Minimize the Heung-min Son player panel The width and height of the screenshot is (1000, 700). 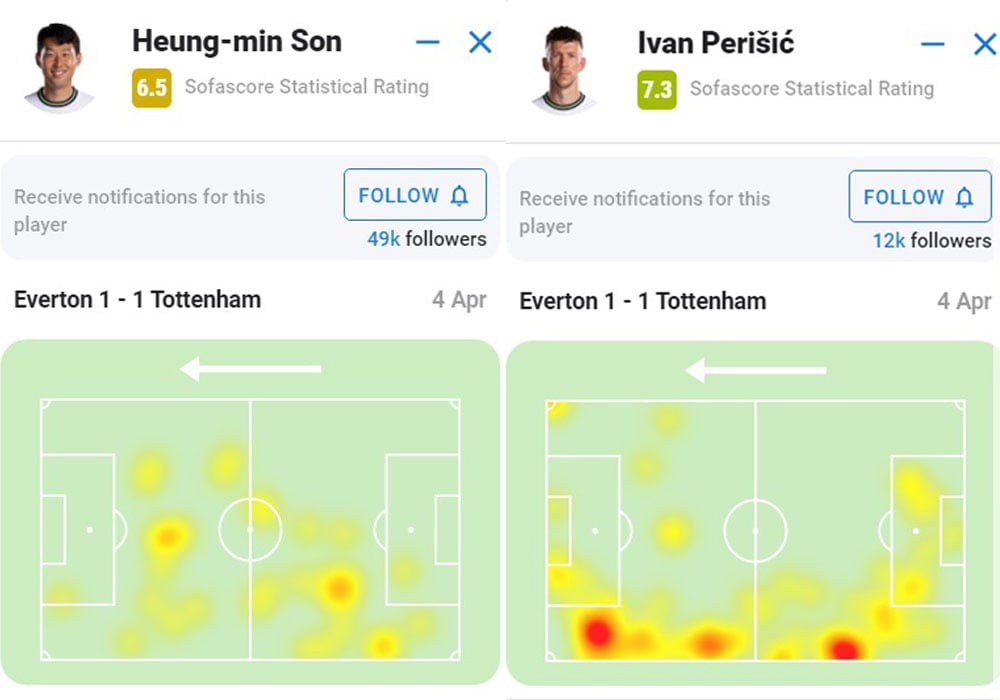[x=427, y=43]
